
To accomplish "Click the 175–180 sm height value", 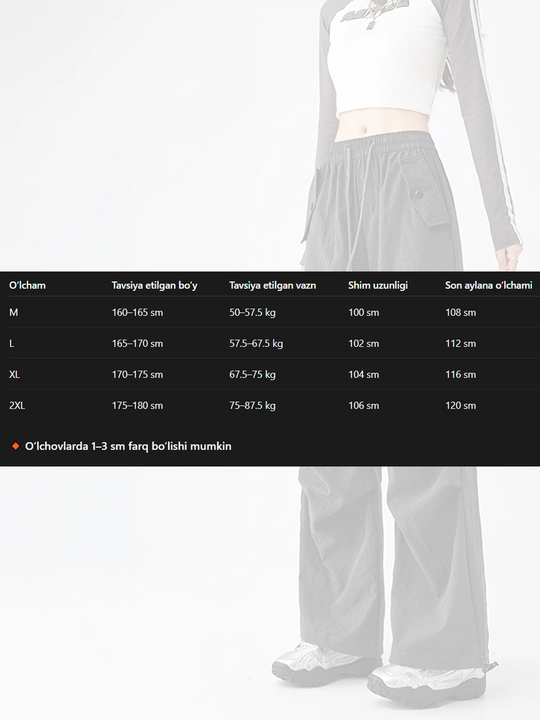I will tap(137, 405).
